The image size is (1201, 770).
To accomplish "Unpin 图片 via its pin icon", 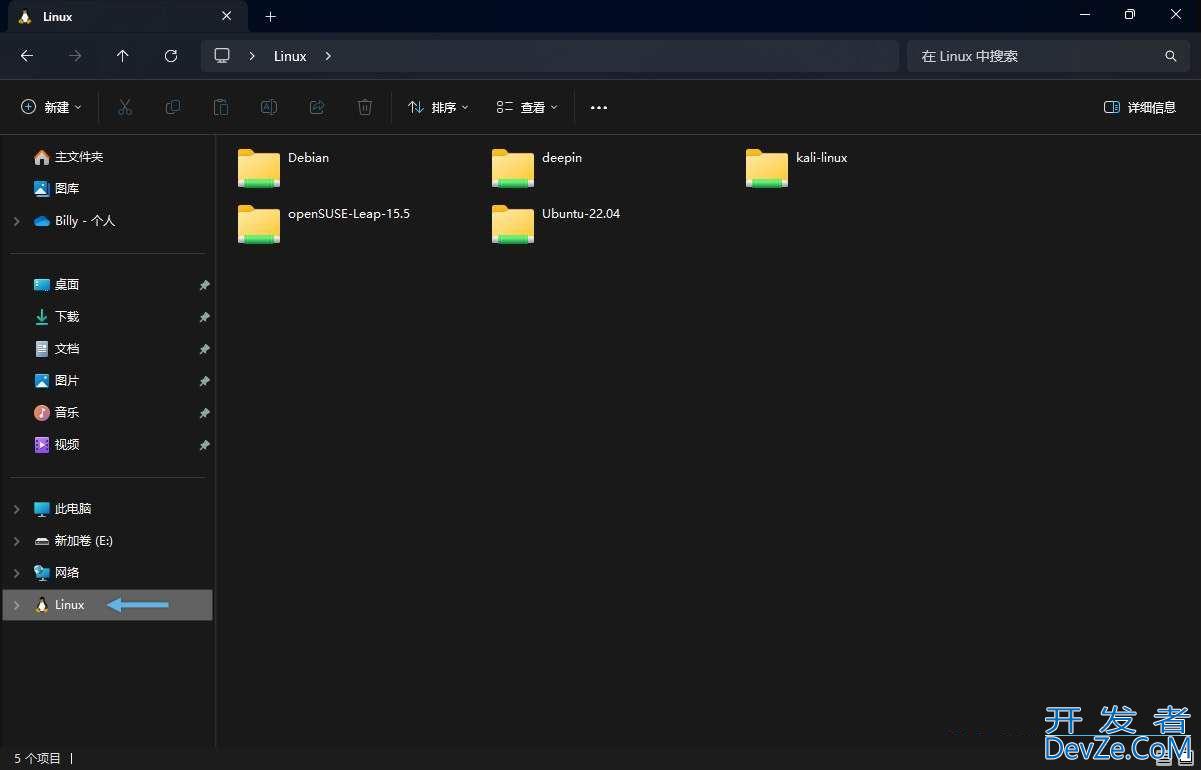I will pyautogui.click(x=204, y=381).
